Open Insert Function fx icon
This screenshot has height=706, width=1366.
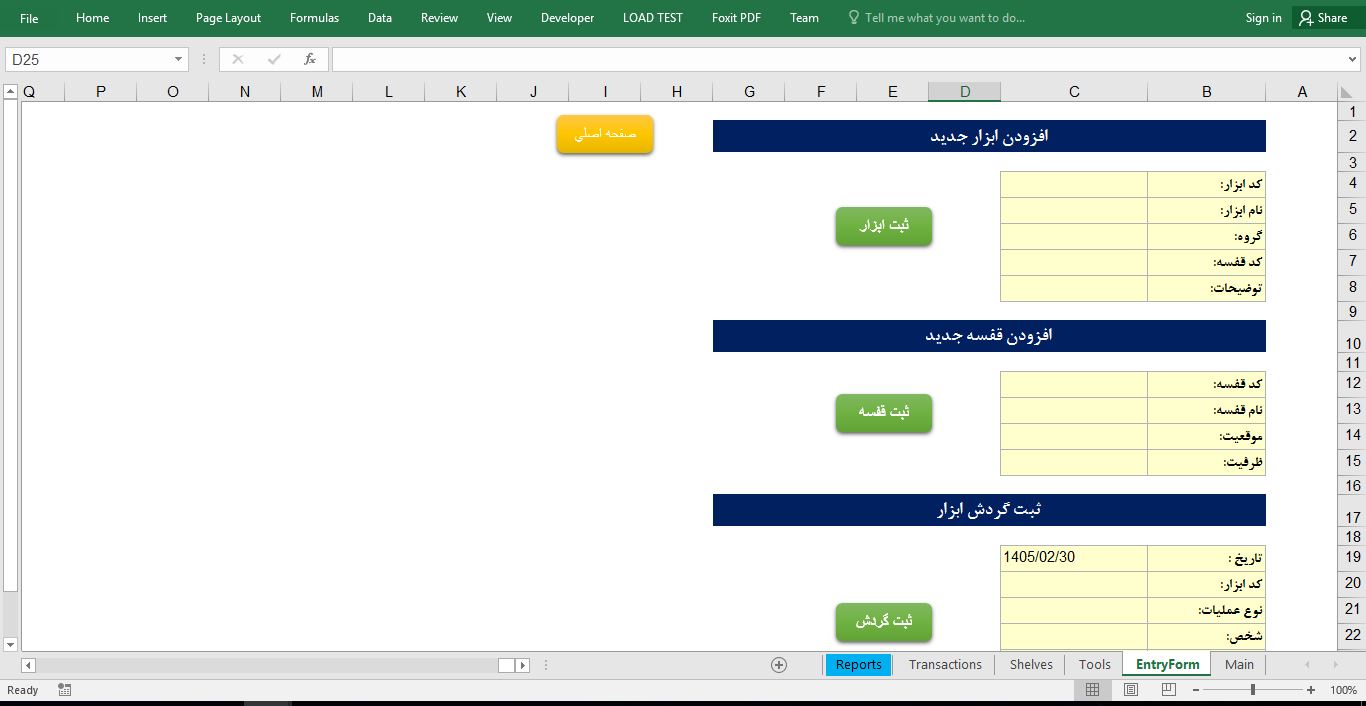[x=310, y=59]
